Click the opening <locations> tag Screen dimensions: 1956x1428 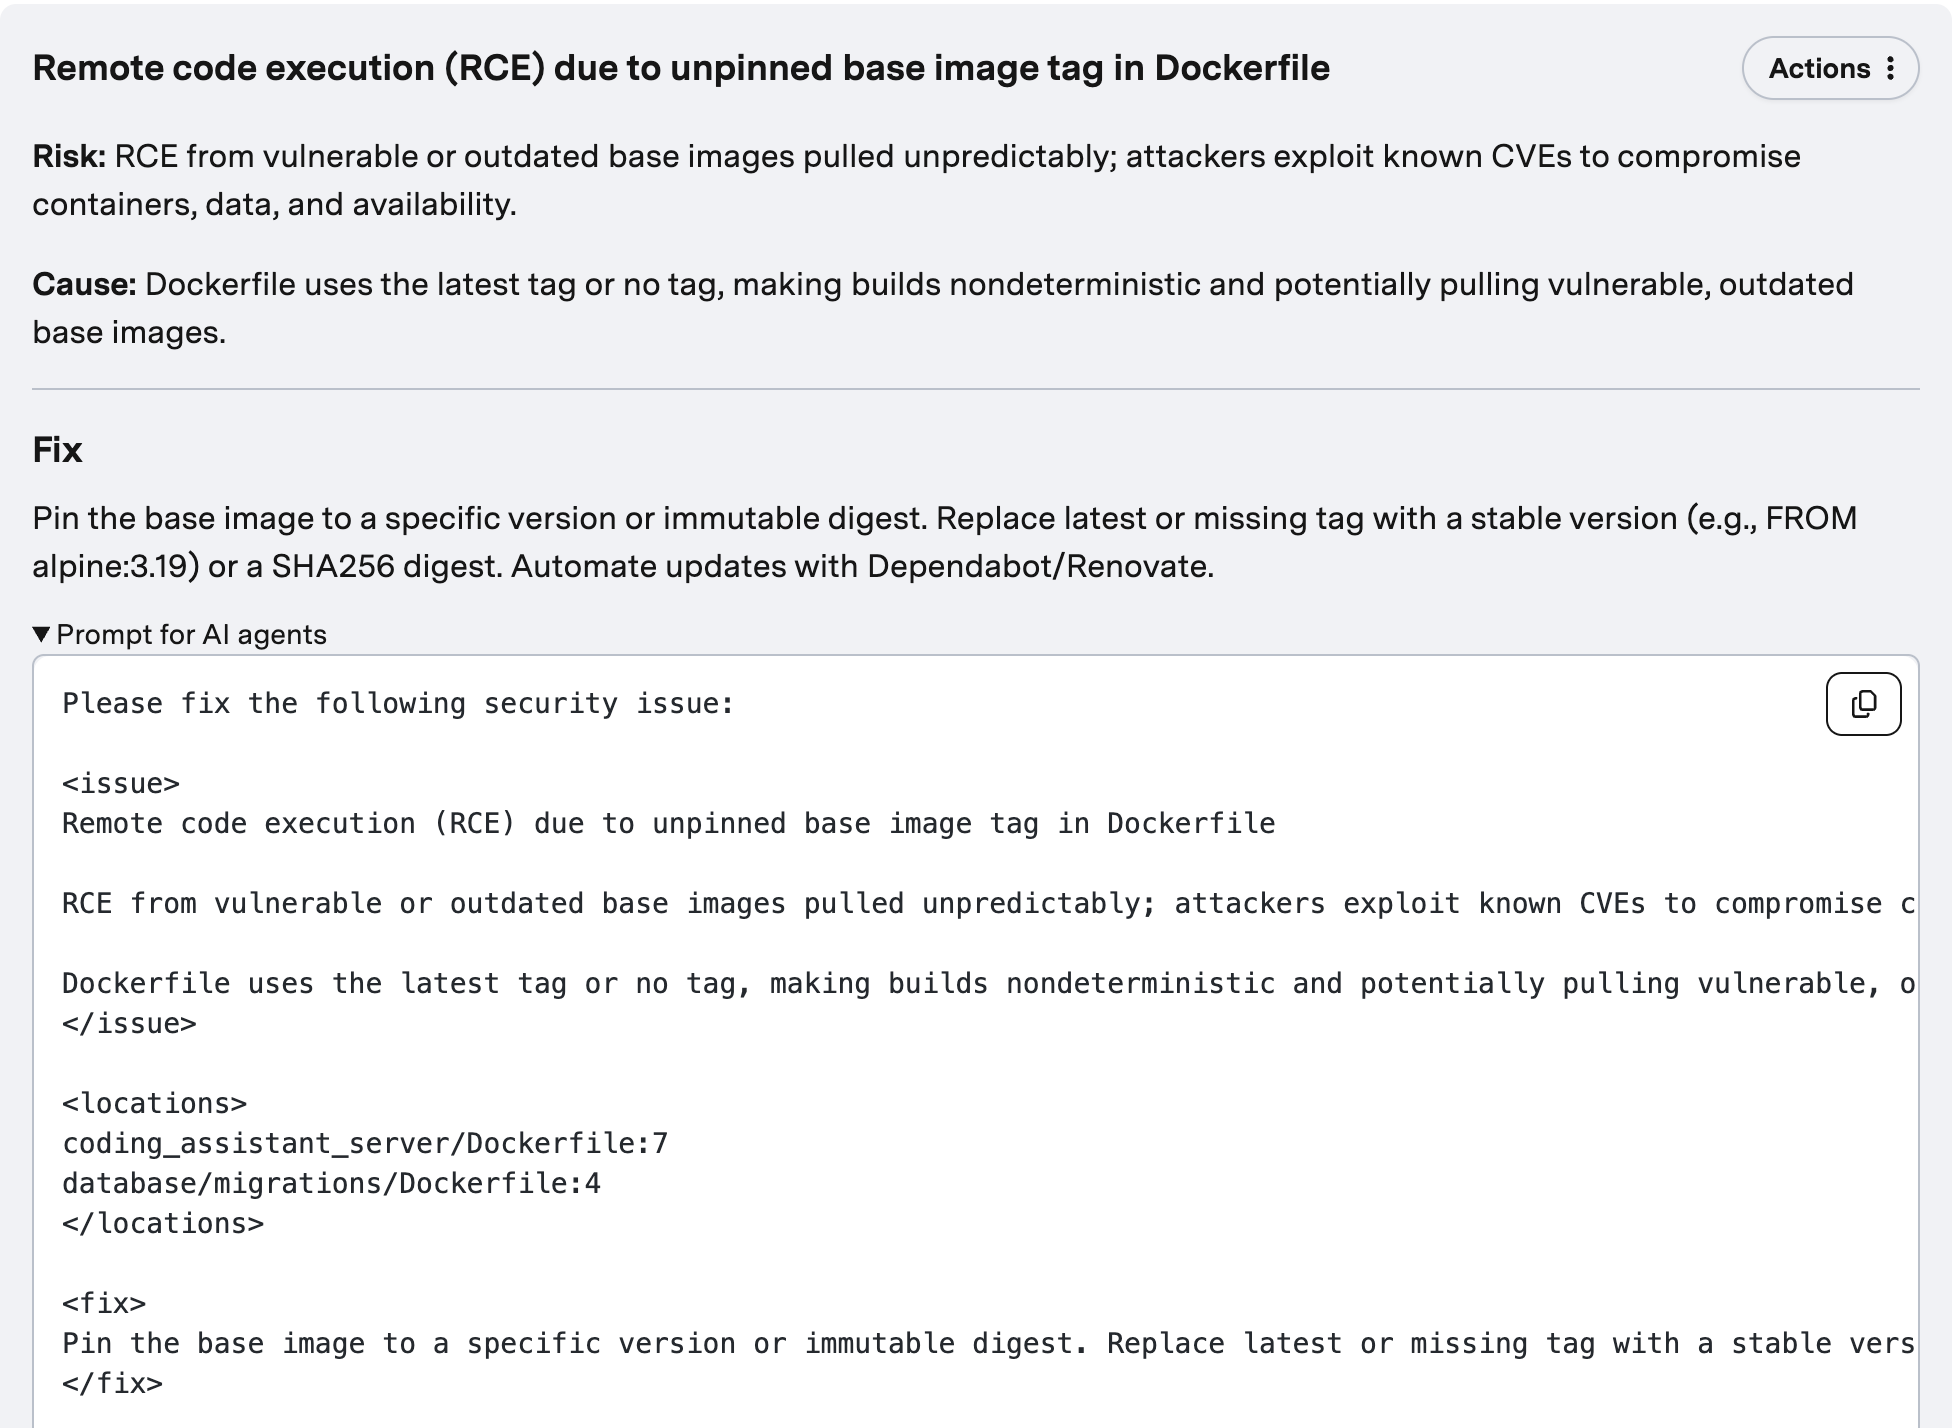[x=154, y=1103]
